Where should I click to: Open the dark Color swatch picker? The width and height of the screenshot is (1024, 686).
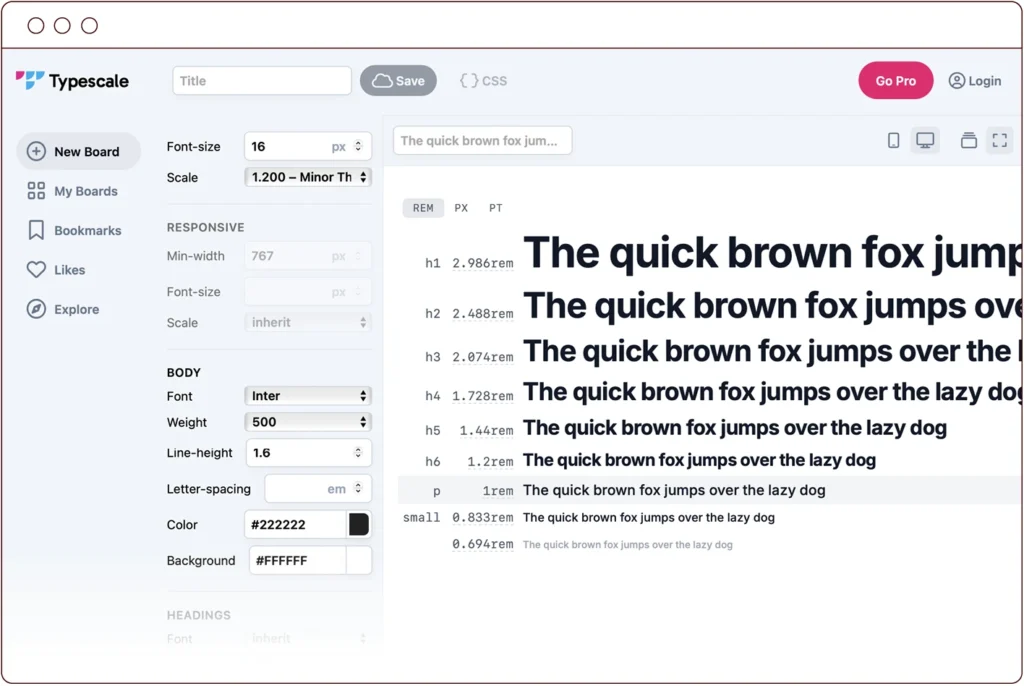click(x=359, y=524)
